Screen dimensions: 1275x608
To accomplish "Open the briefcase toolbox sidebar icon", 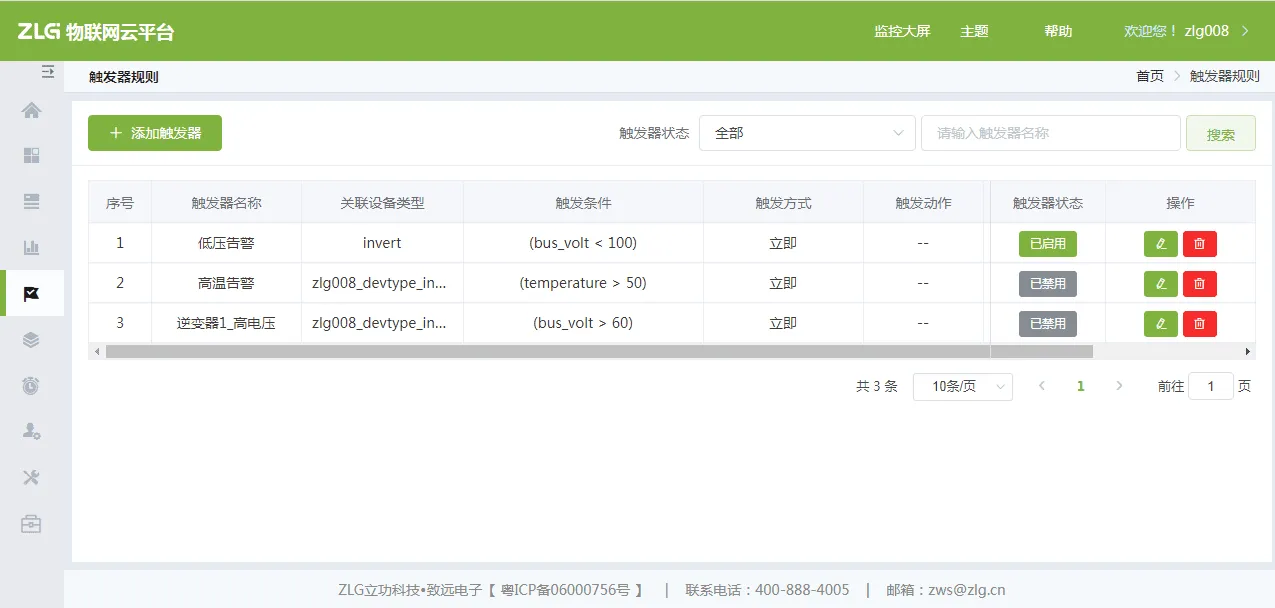I will tap(31, 523).
